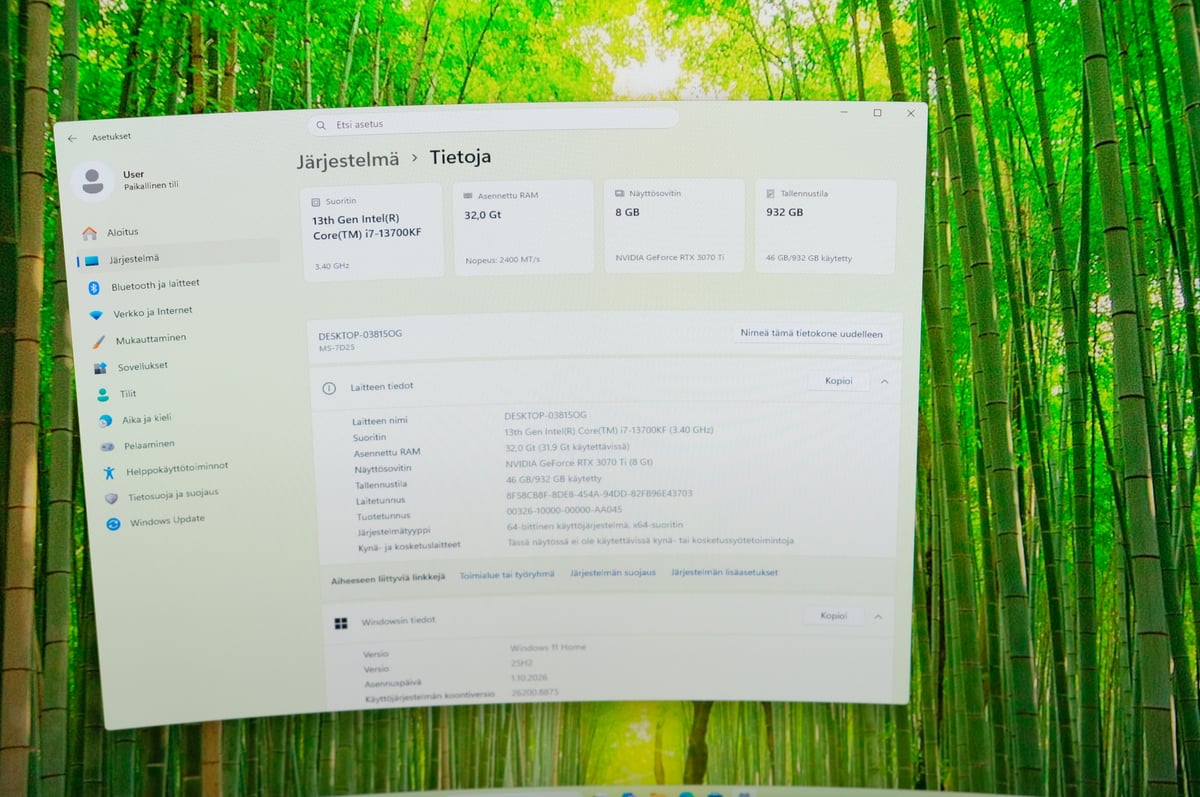Click the Windows 11 Home version text
This screenshot has width=1200, height=797.
pyautogui.click(x=547, y=649)
